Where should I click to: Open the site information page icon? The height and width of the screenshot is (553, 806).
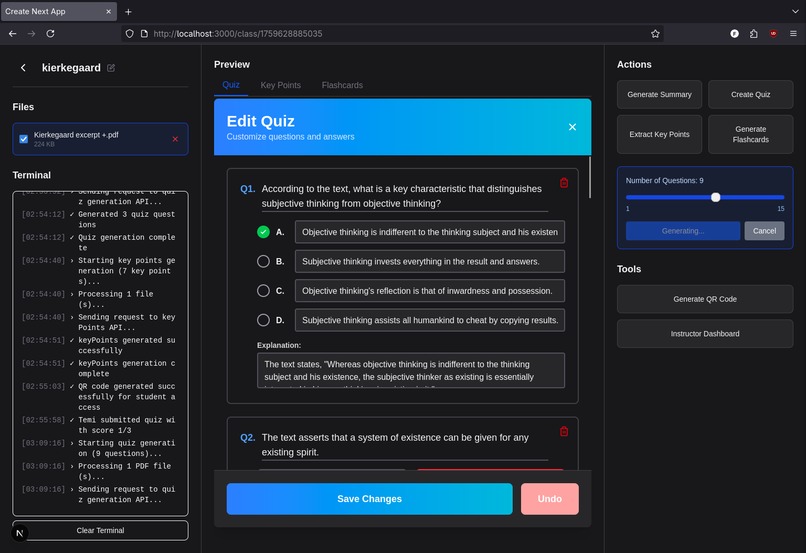click(144, 33)
